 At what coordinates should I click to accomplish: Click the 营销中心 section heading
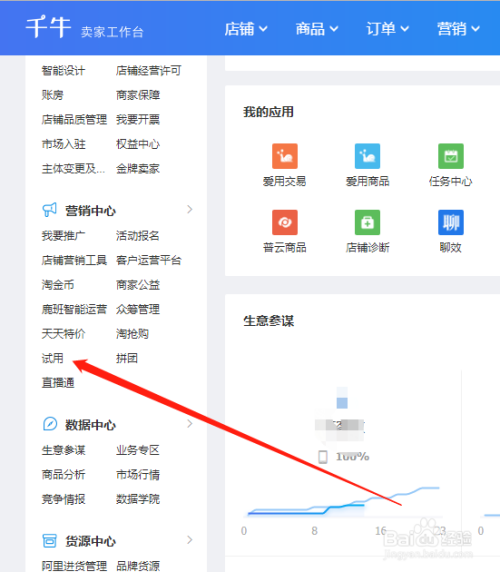tap(90, 210)
